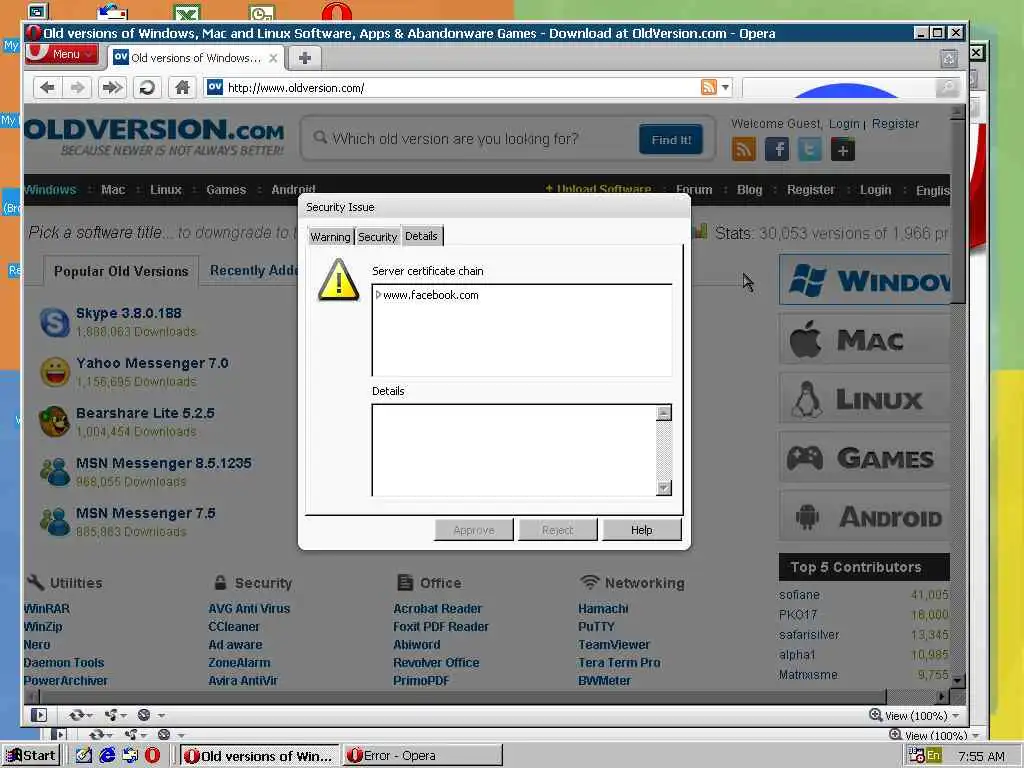Click the Find It! button
Screen dimensions: 1024x768
click(671, 139)
